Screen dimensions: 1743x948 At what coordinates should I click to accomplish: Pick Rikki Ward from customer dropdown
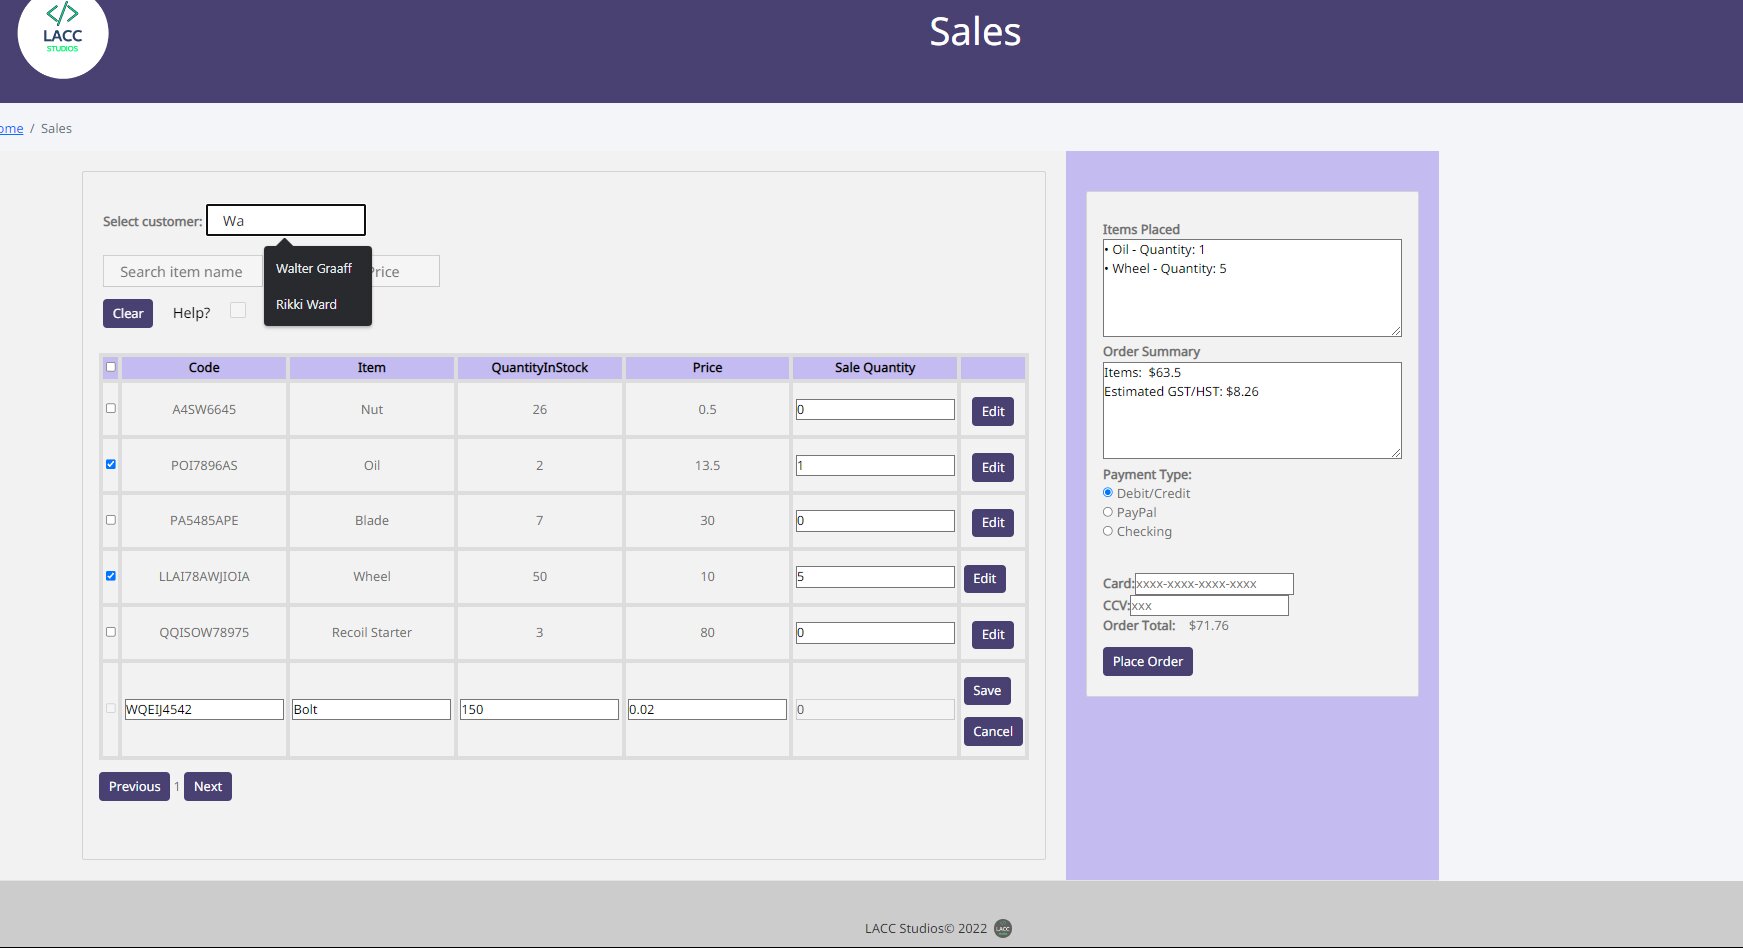point(306,304)
